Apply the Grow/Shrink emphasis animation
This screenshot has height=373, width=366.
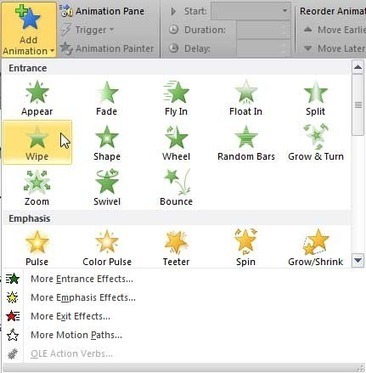tap(316, 248)
